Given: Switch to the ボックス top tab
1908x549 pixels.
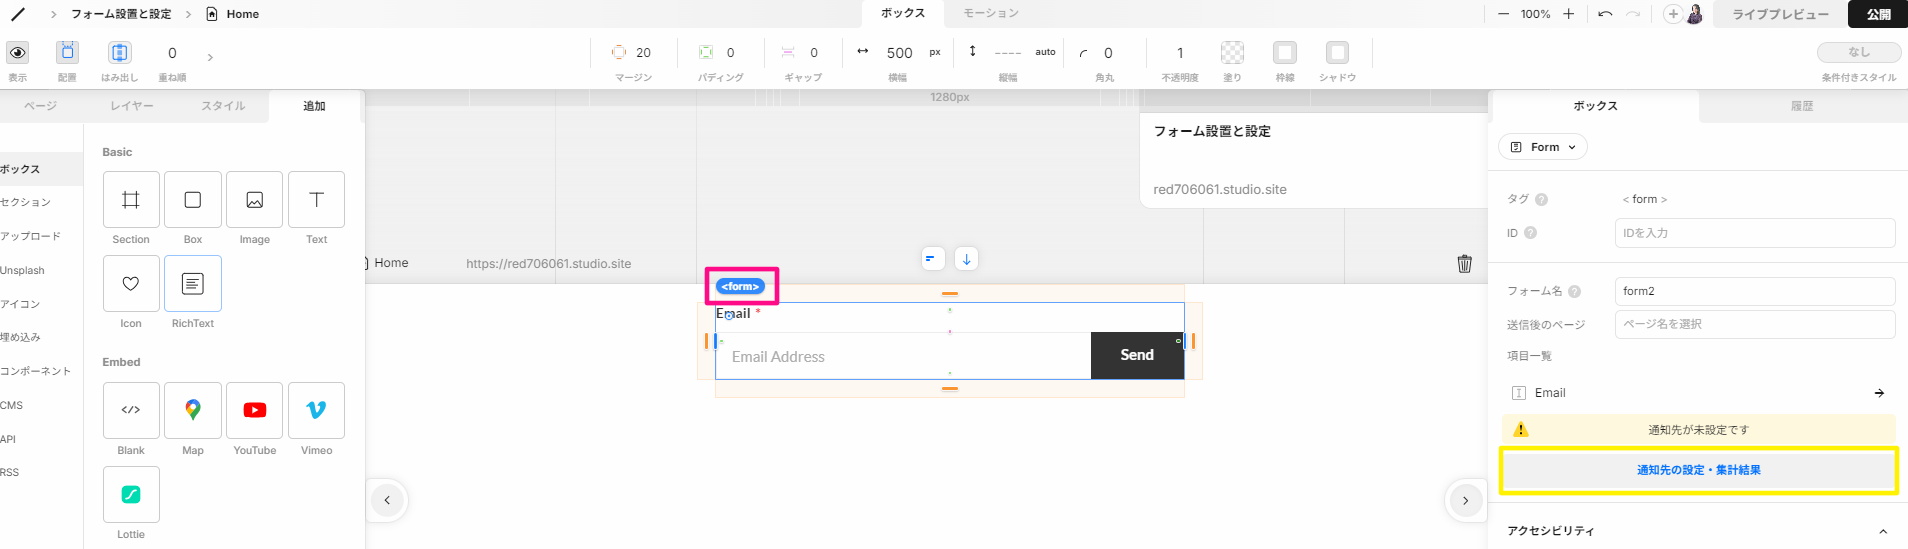Looking at the screenshot, I should coord(903,13).
